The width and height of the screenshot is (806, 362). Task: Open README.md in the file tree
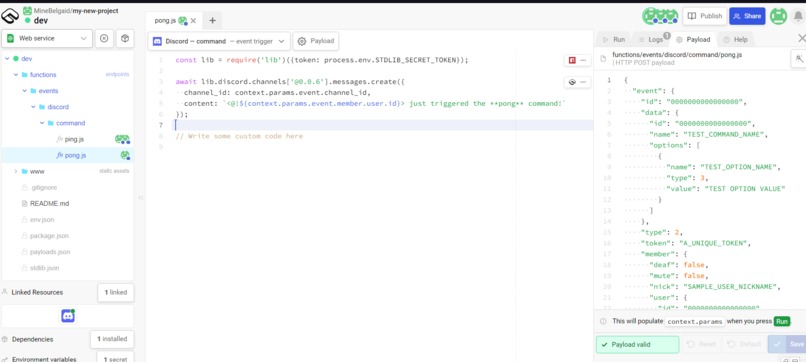pyautogui.click(x=49, y=204)
